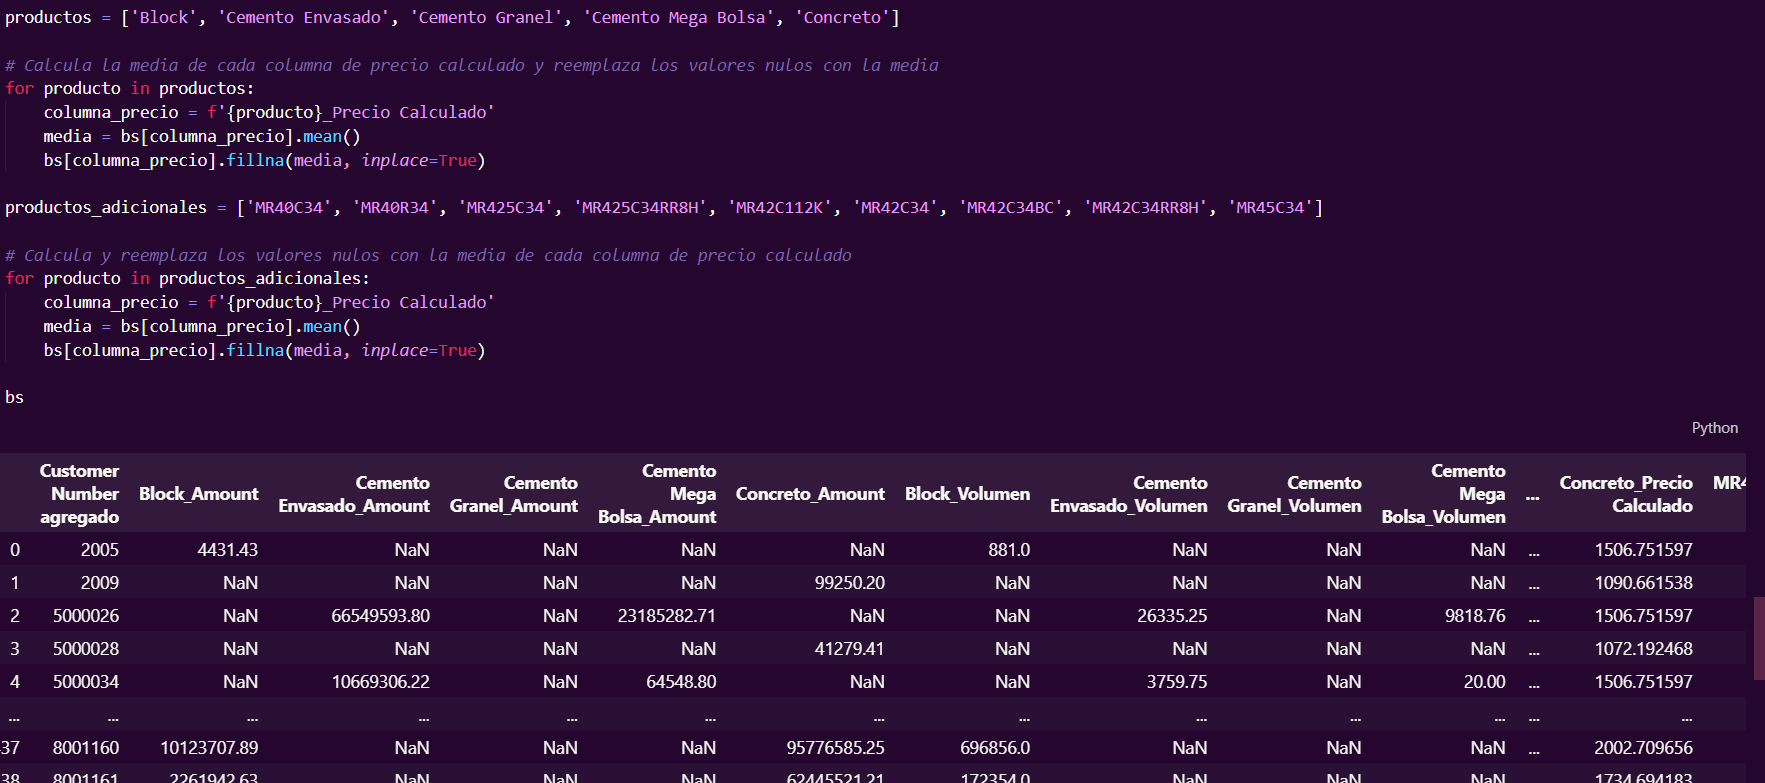Click the Python language mode label
Screen dimensions: 1765x783
1714,428
